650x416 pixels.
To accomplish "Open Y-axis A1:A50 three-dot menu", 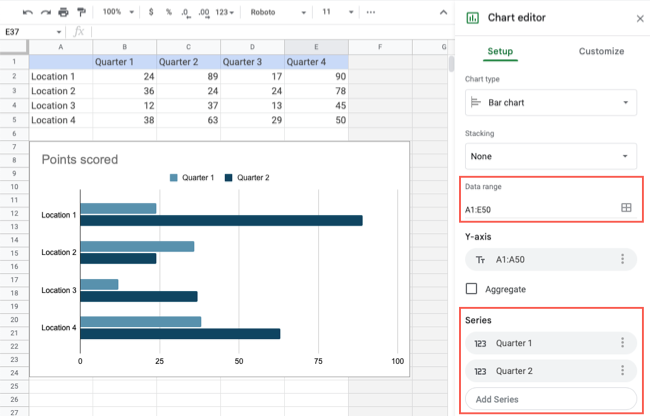I will 622,259.
